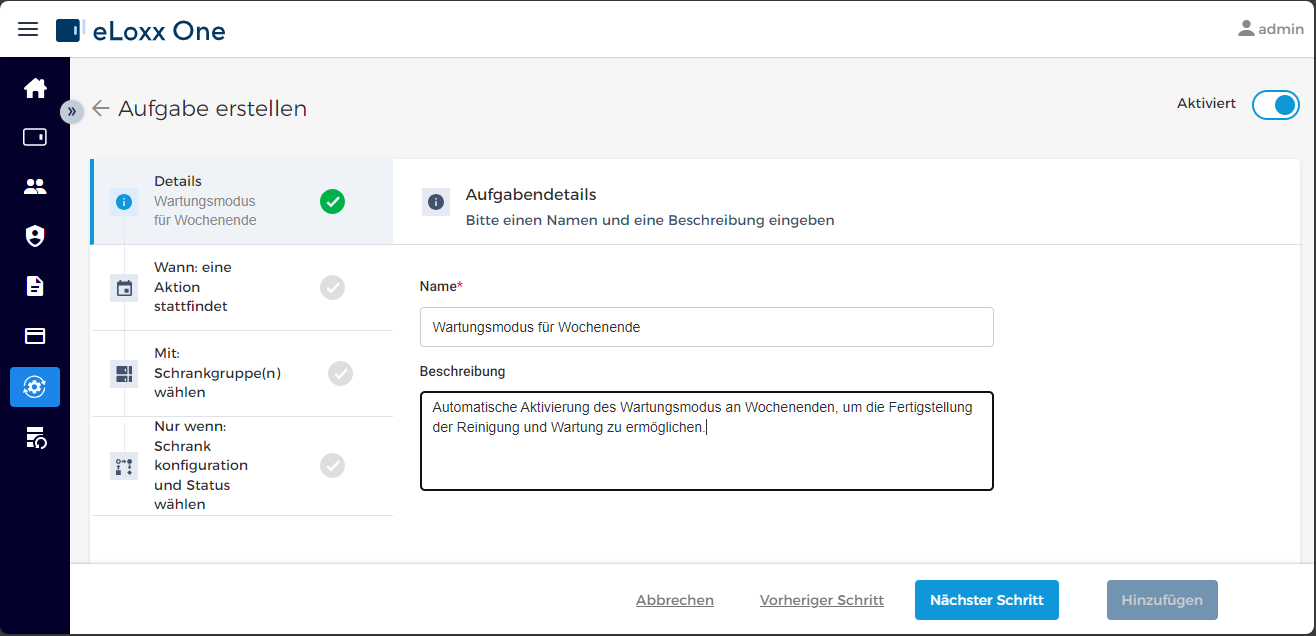
Task: Open the admin user account menu
Action: click(1270, 29)
